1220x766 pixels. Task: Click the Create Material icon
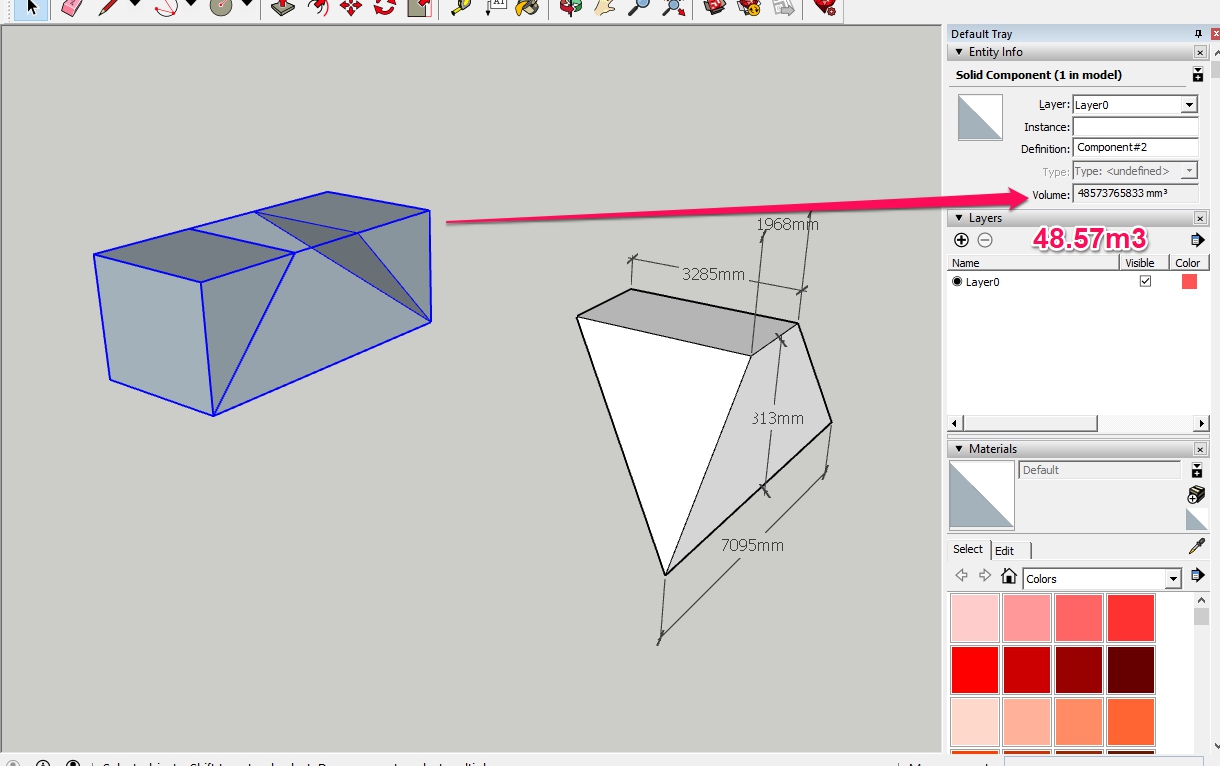pos(1196,494)
